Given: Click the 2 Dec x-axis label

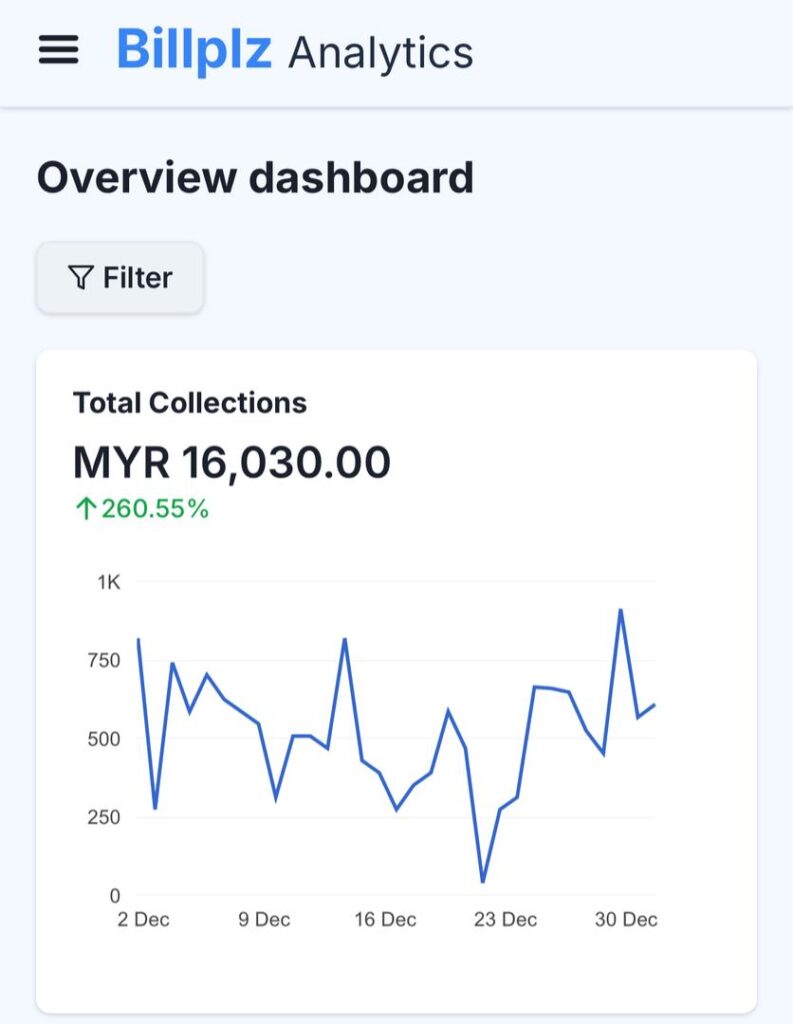Looking at the screenshot, I should point(143,920).
